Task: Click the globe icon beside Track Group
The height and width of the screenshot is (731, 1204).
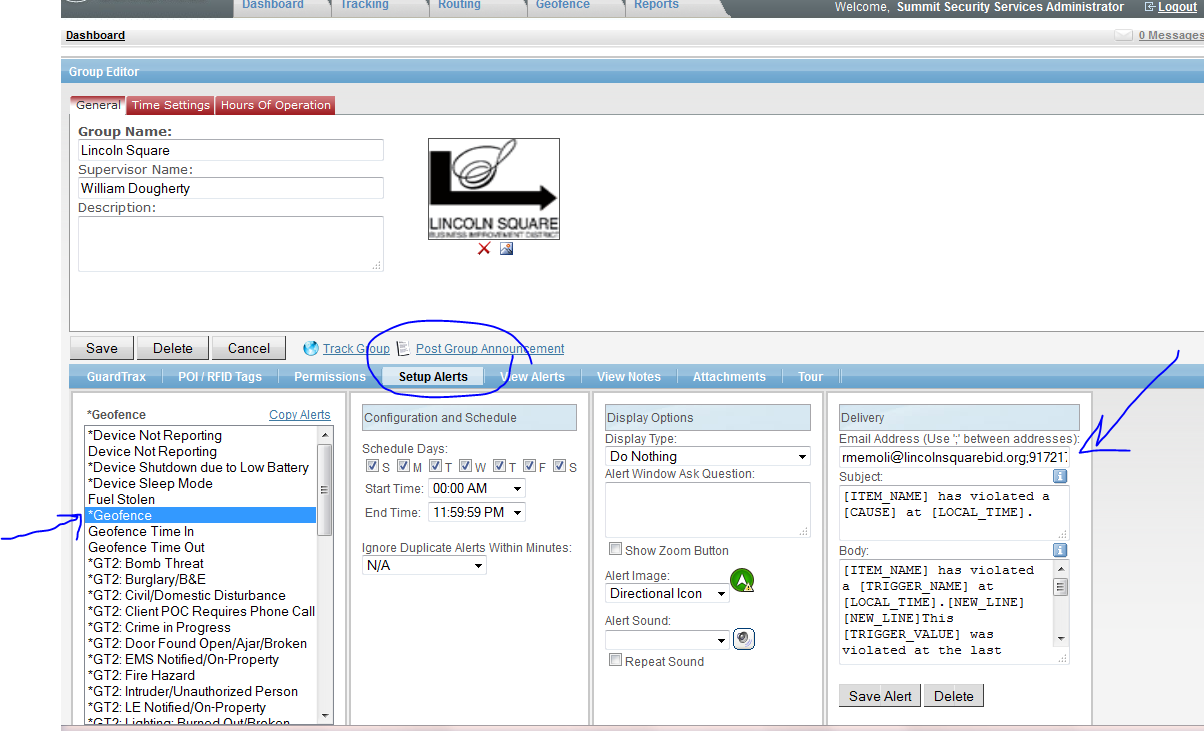Action: [312, 348]
